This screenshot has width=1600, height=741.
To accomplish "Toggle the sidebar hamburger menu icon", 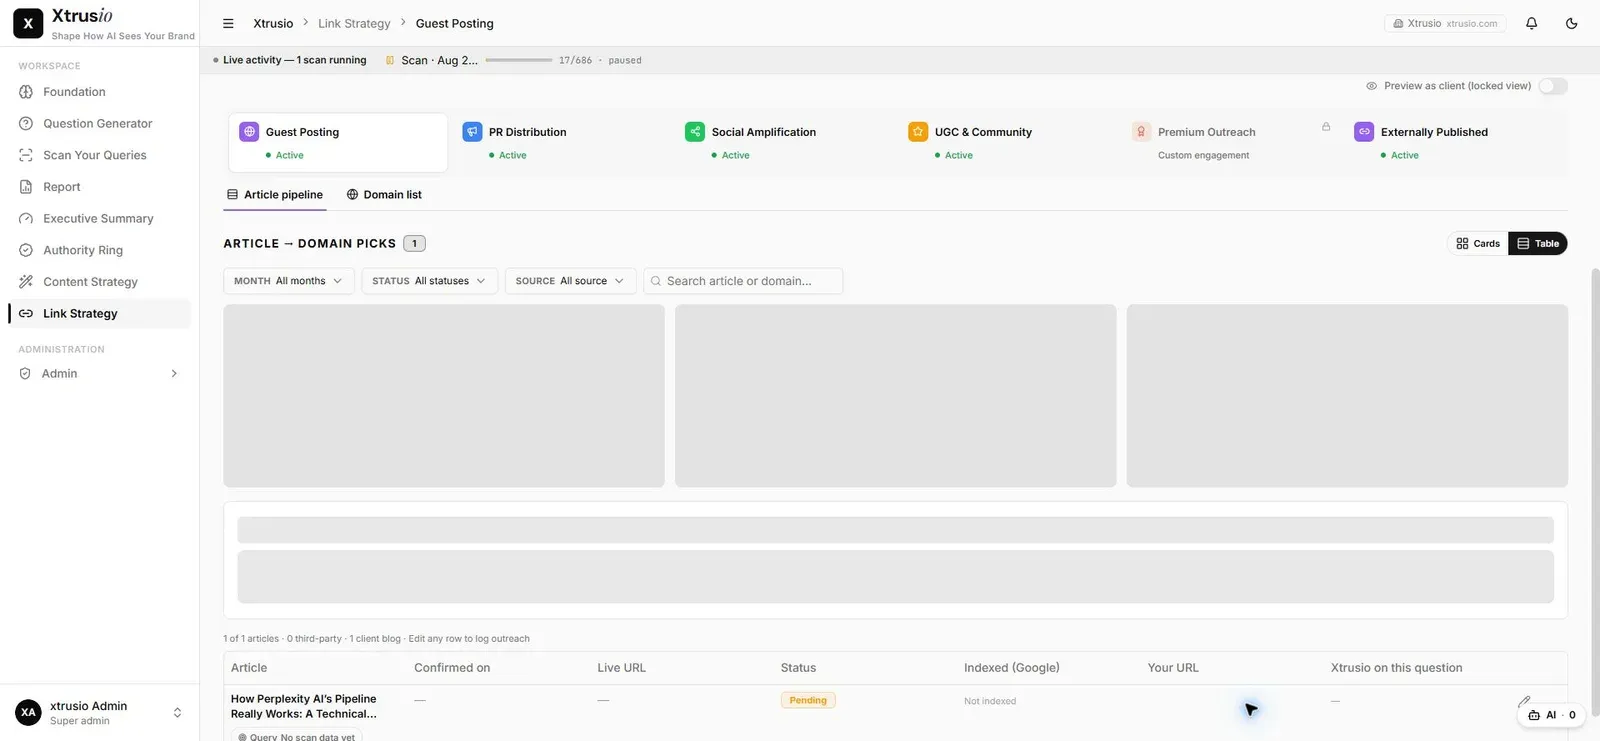I will [x=228, y=23].
